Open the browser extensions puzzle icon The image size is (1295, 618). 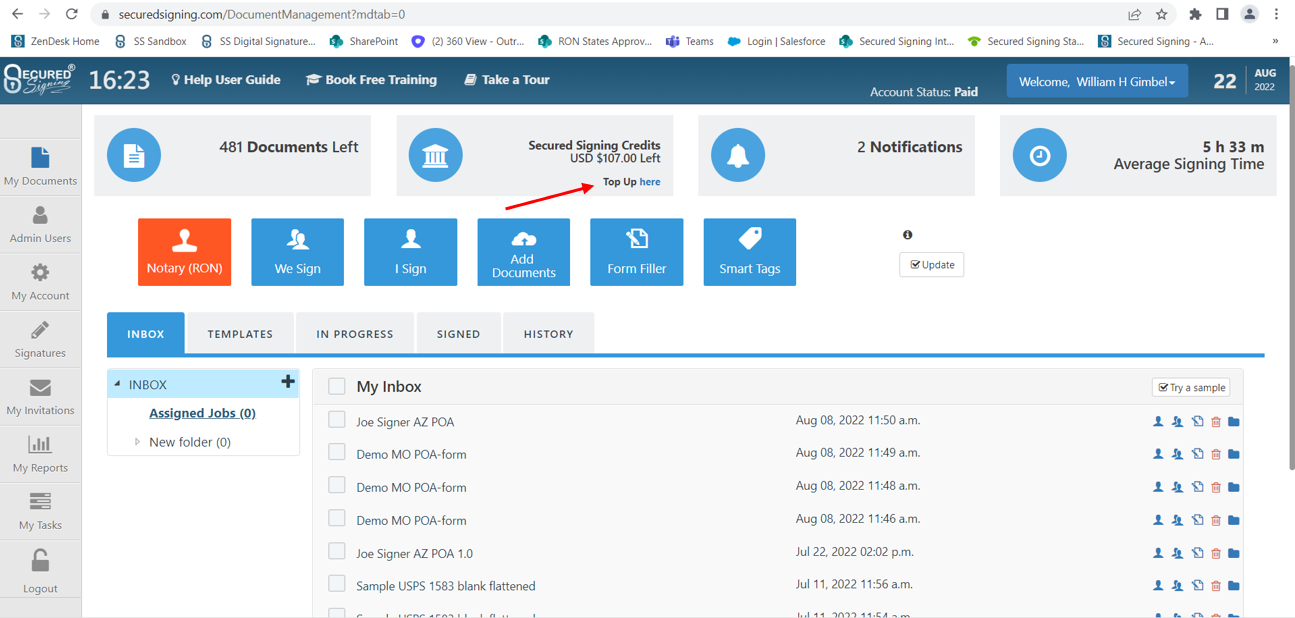pyautogui.click(x=1195, y=14)
